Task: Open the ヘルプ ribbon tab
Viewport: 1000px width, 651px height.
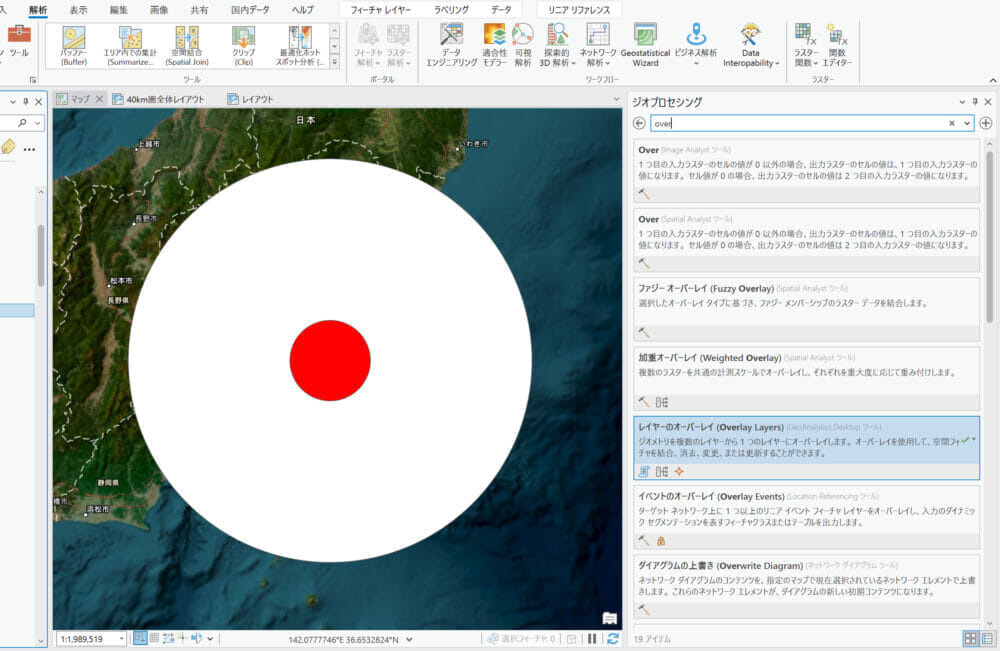Action: (302, 10)
